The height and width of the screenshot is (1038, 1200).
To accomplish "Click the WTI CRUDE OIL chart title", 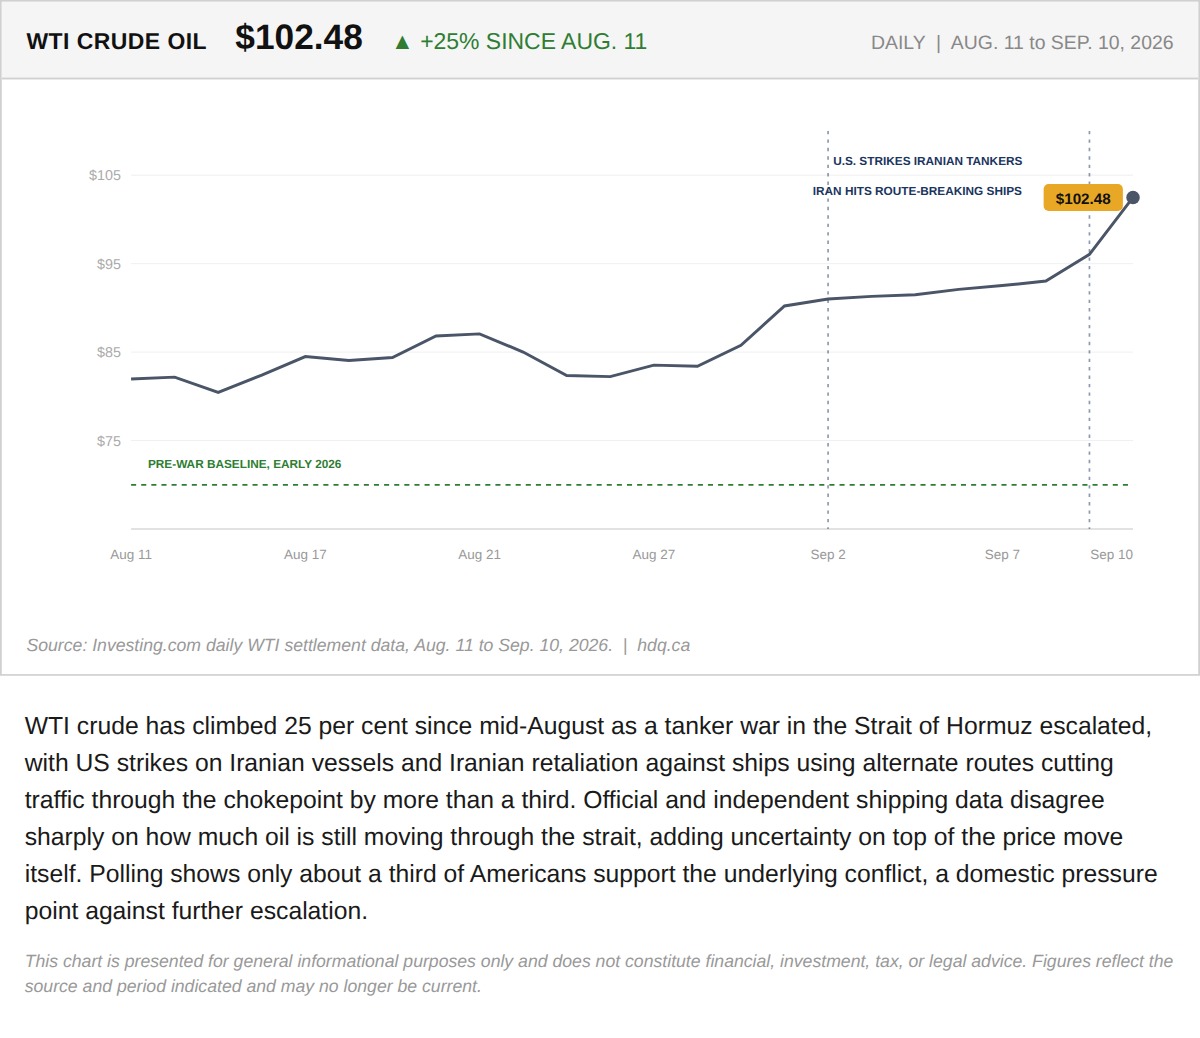I will click(x=116, y=42).
